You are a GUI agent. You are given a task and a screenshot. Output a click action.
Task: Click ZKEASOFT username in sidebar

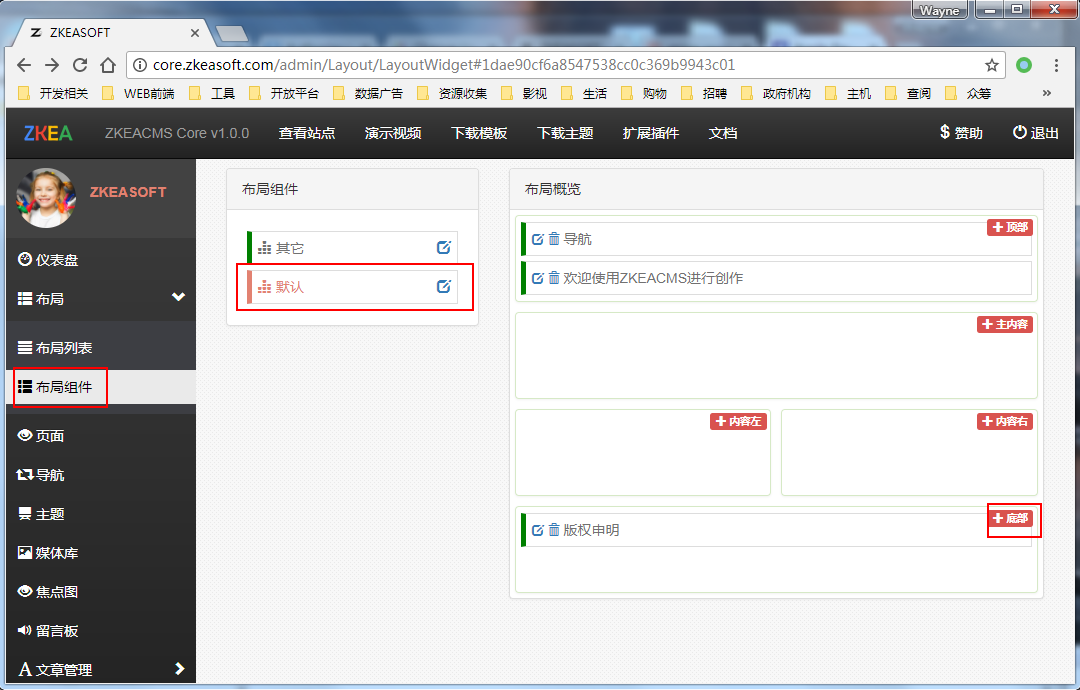[128, 192]
